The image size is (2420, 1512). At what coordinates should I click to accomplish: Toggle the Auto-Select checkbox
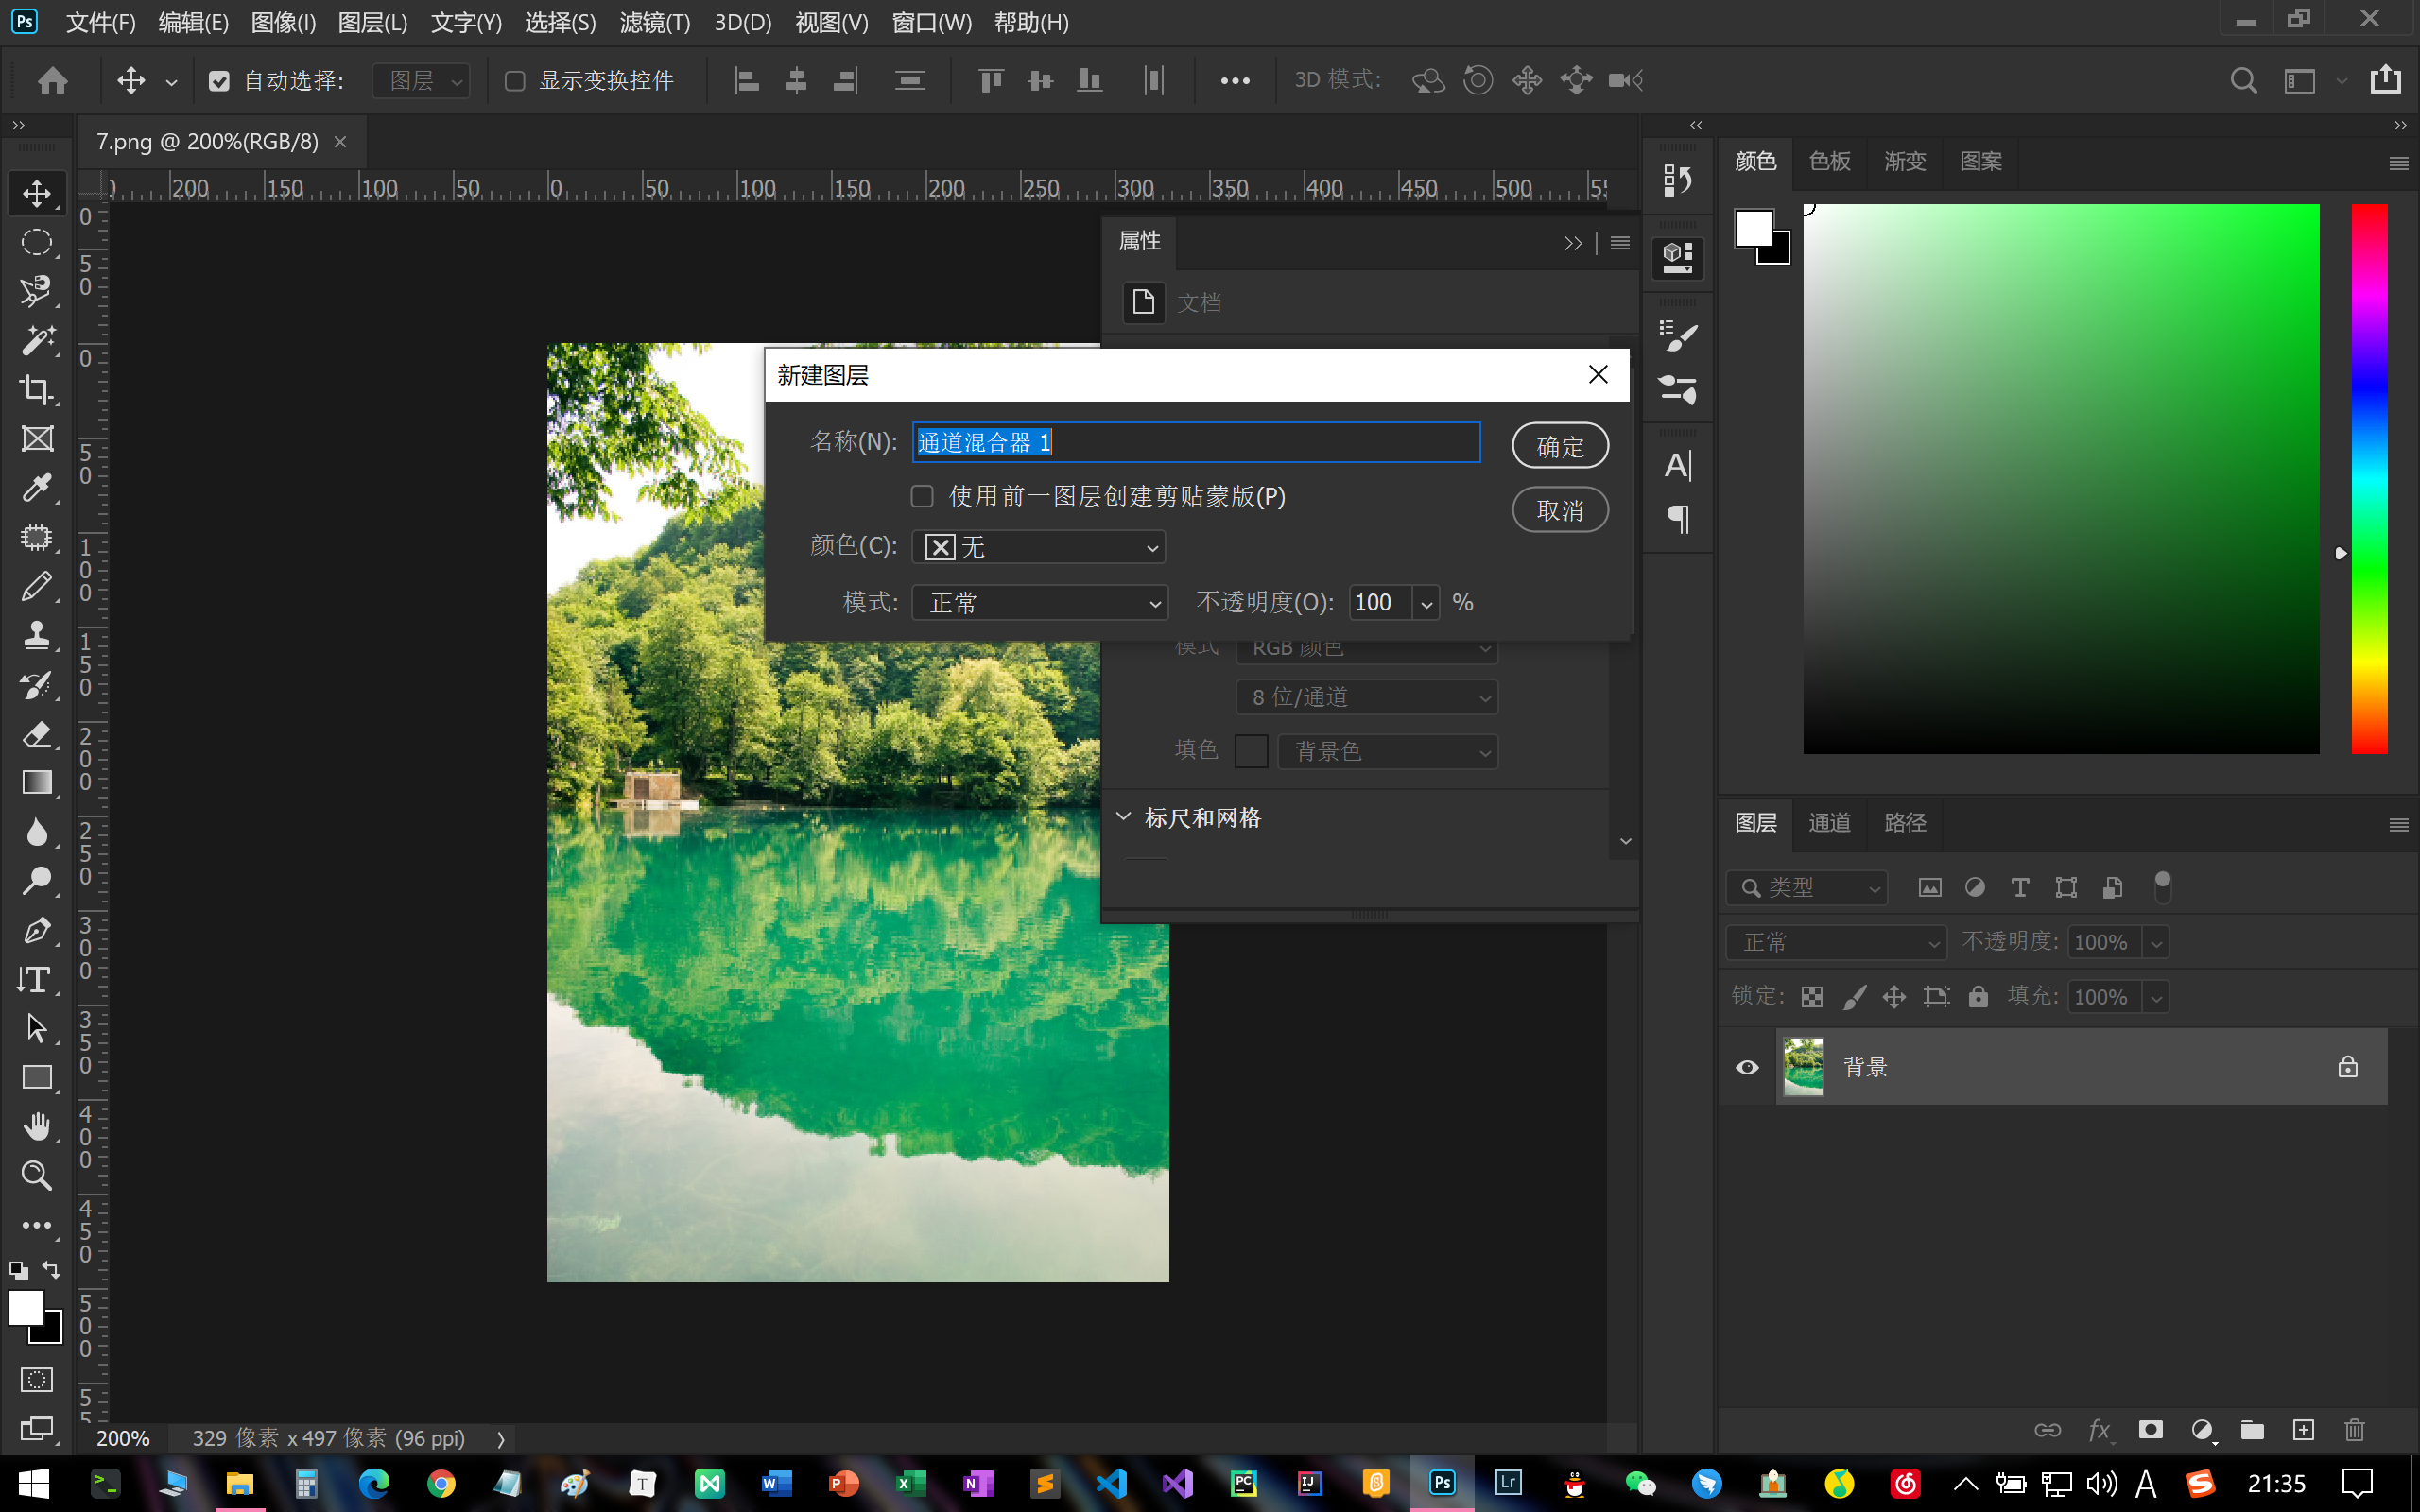coord(219,81)
